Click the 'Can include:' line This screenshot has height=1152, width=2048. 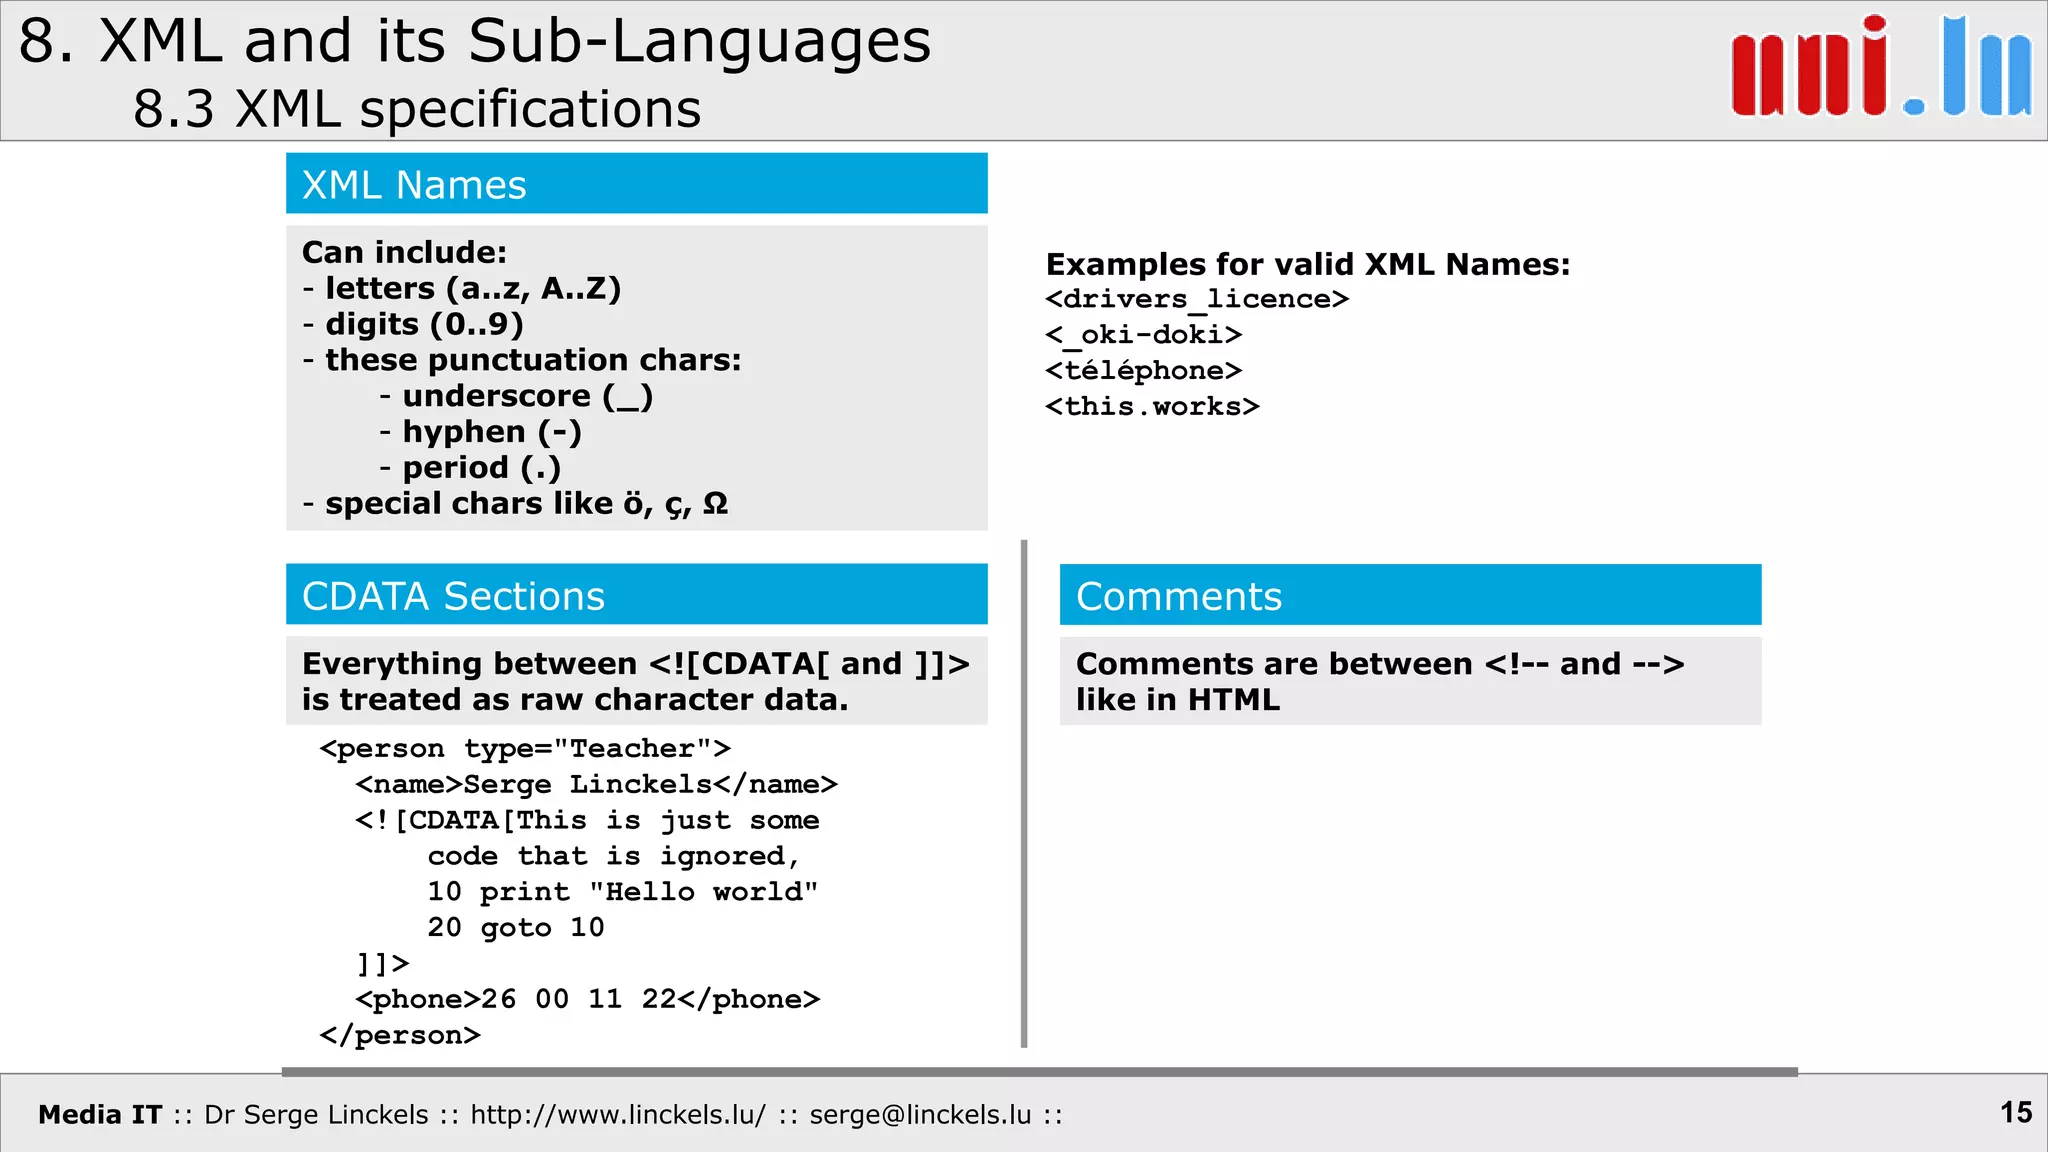tap(404, 252)
